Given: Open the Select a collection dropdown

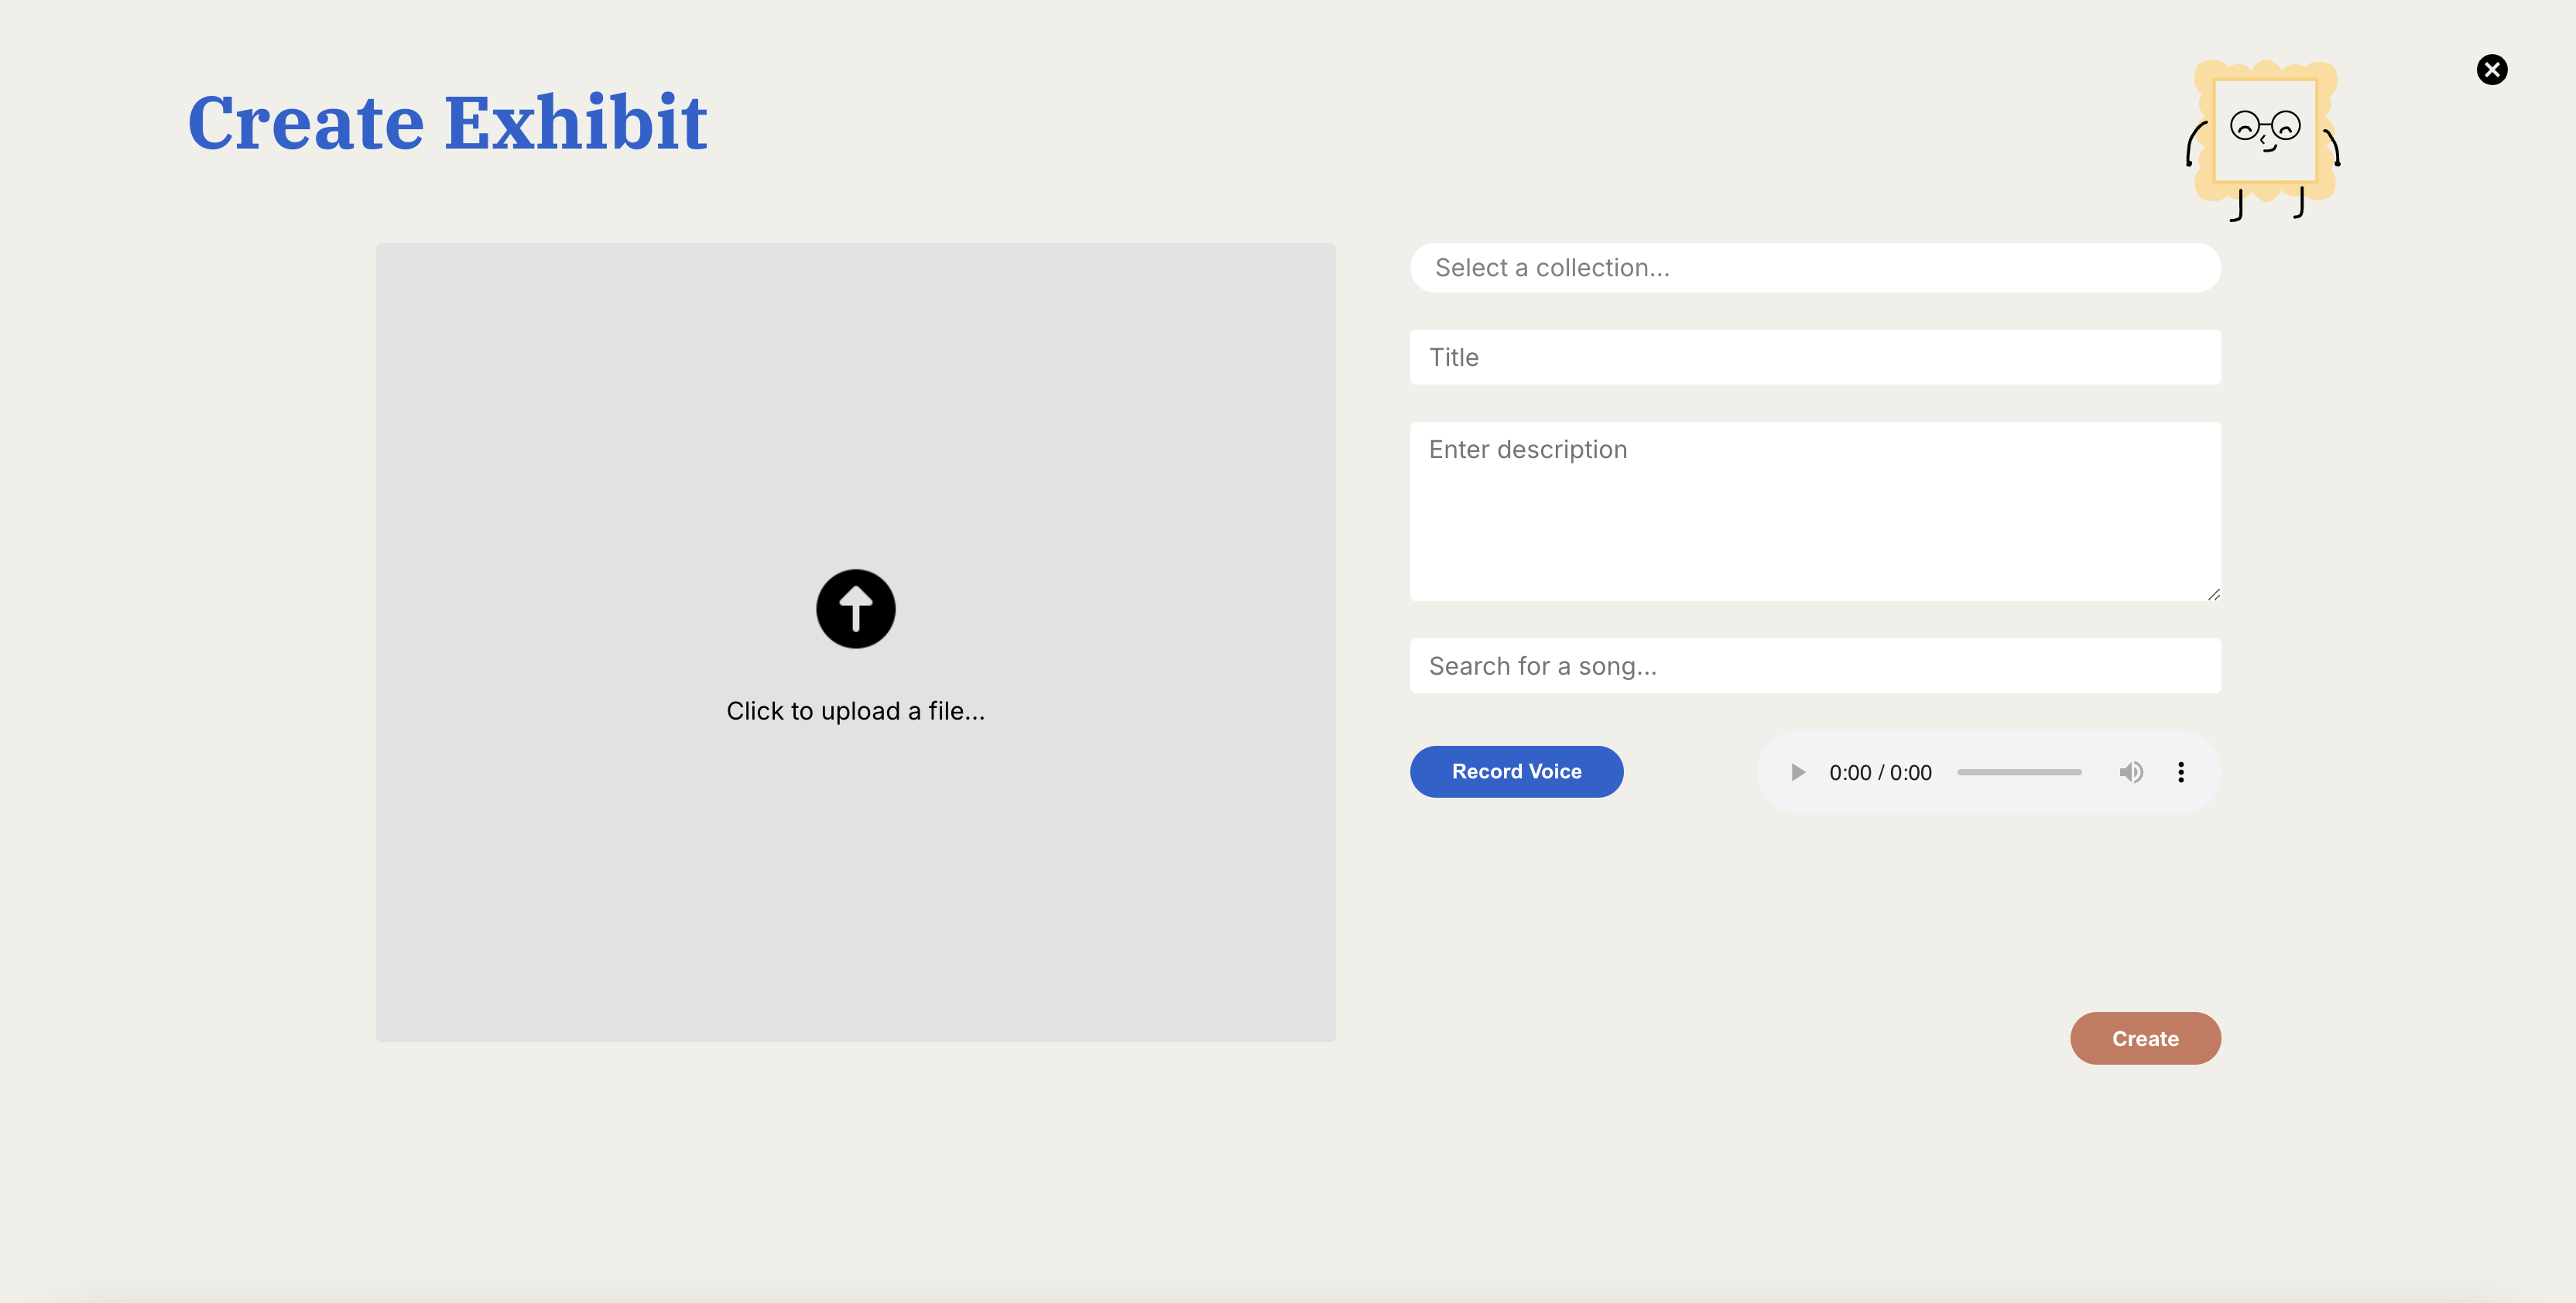Looking at the screenshot, I should 1814,268.
